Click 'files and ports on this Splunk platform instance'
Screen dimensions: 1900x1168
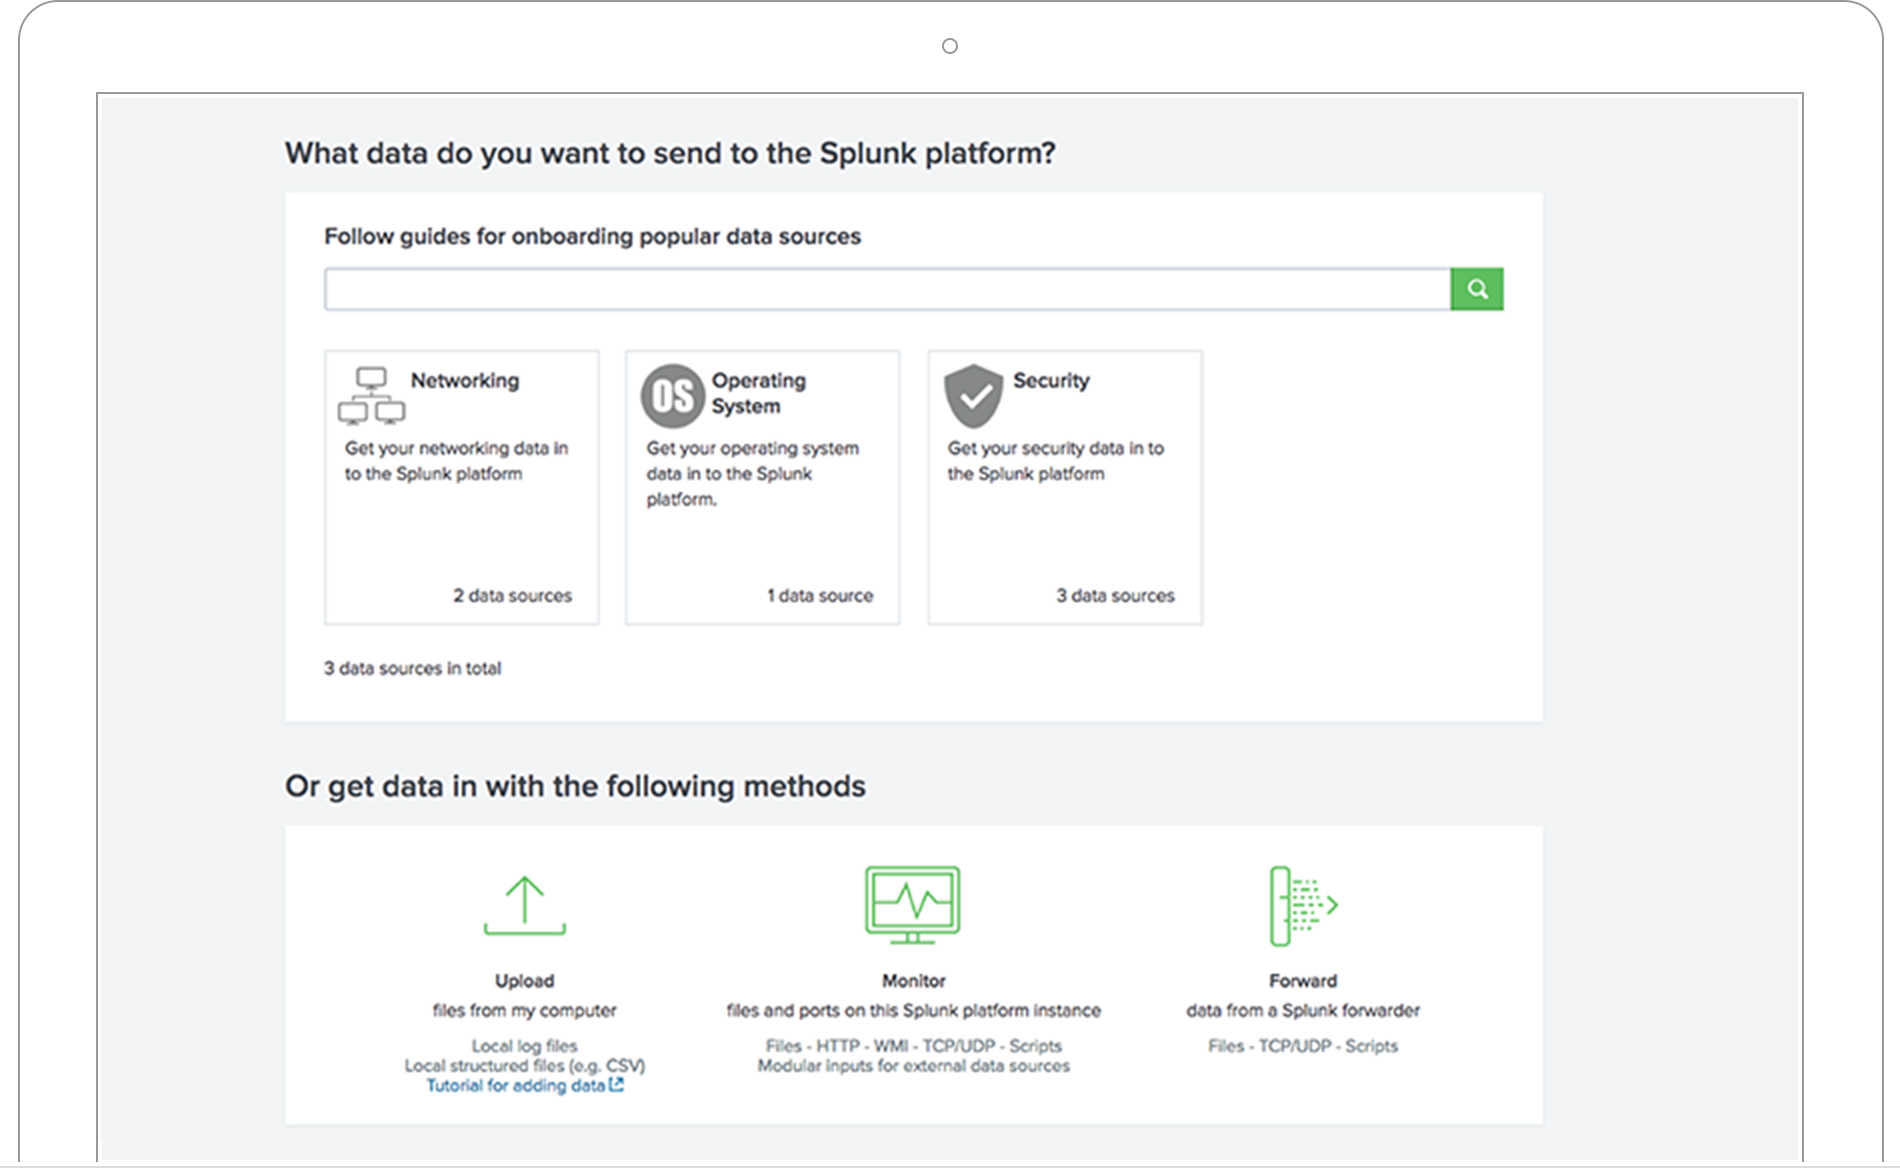point(913,1010)
